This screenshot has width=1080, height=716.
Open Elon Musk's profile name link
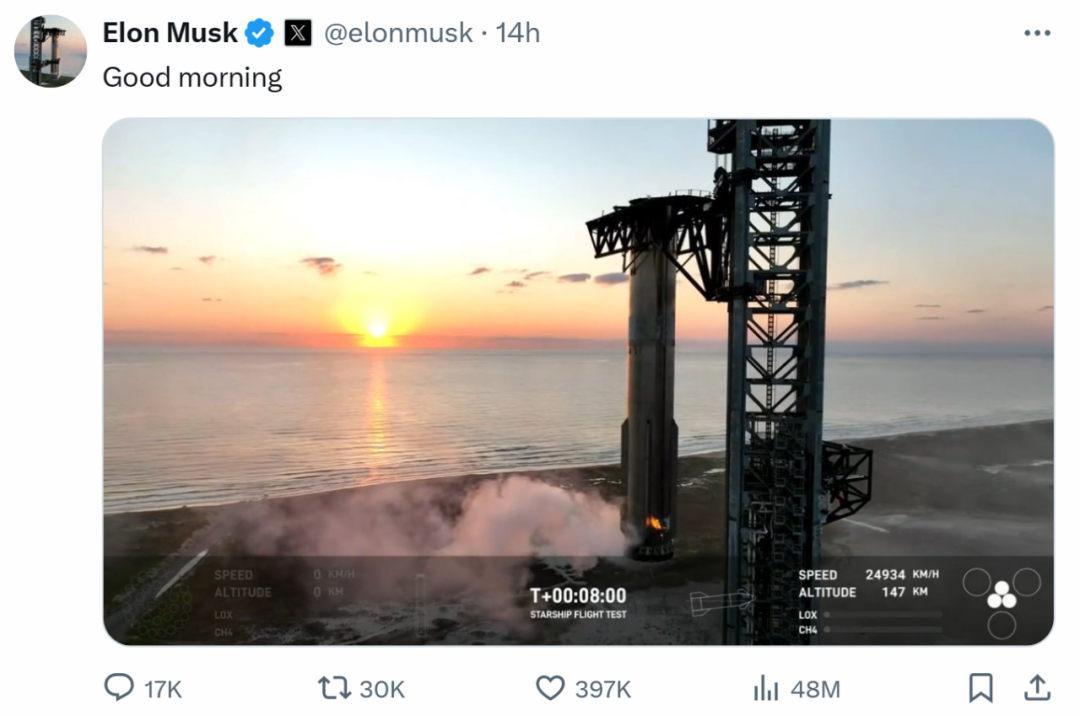tap(169, 32)
